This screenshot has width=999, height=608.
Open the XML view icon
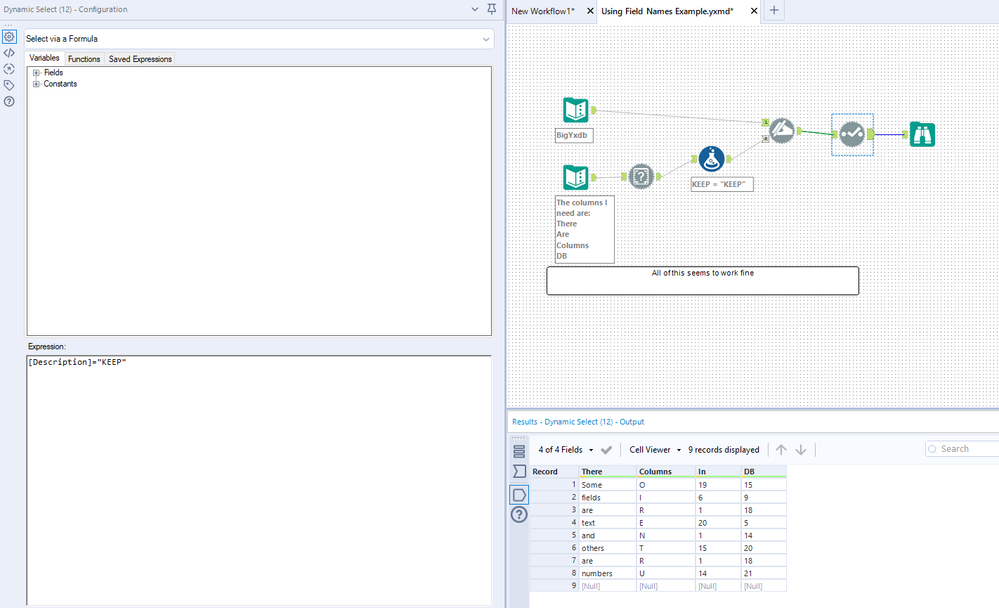coord(9,53)
